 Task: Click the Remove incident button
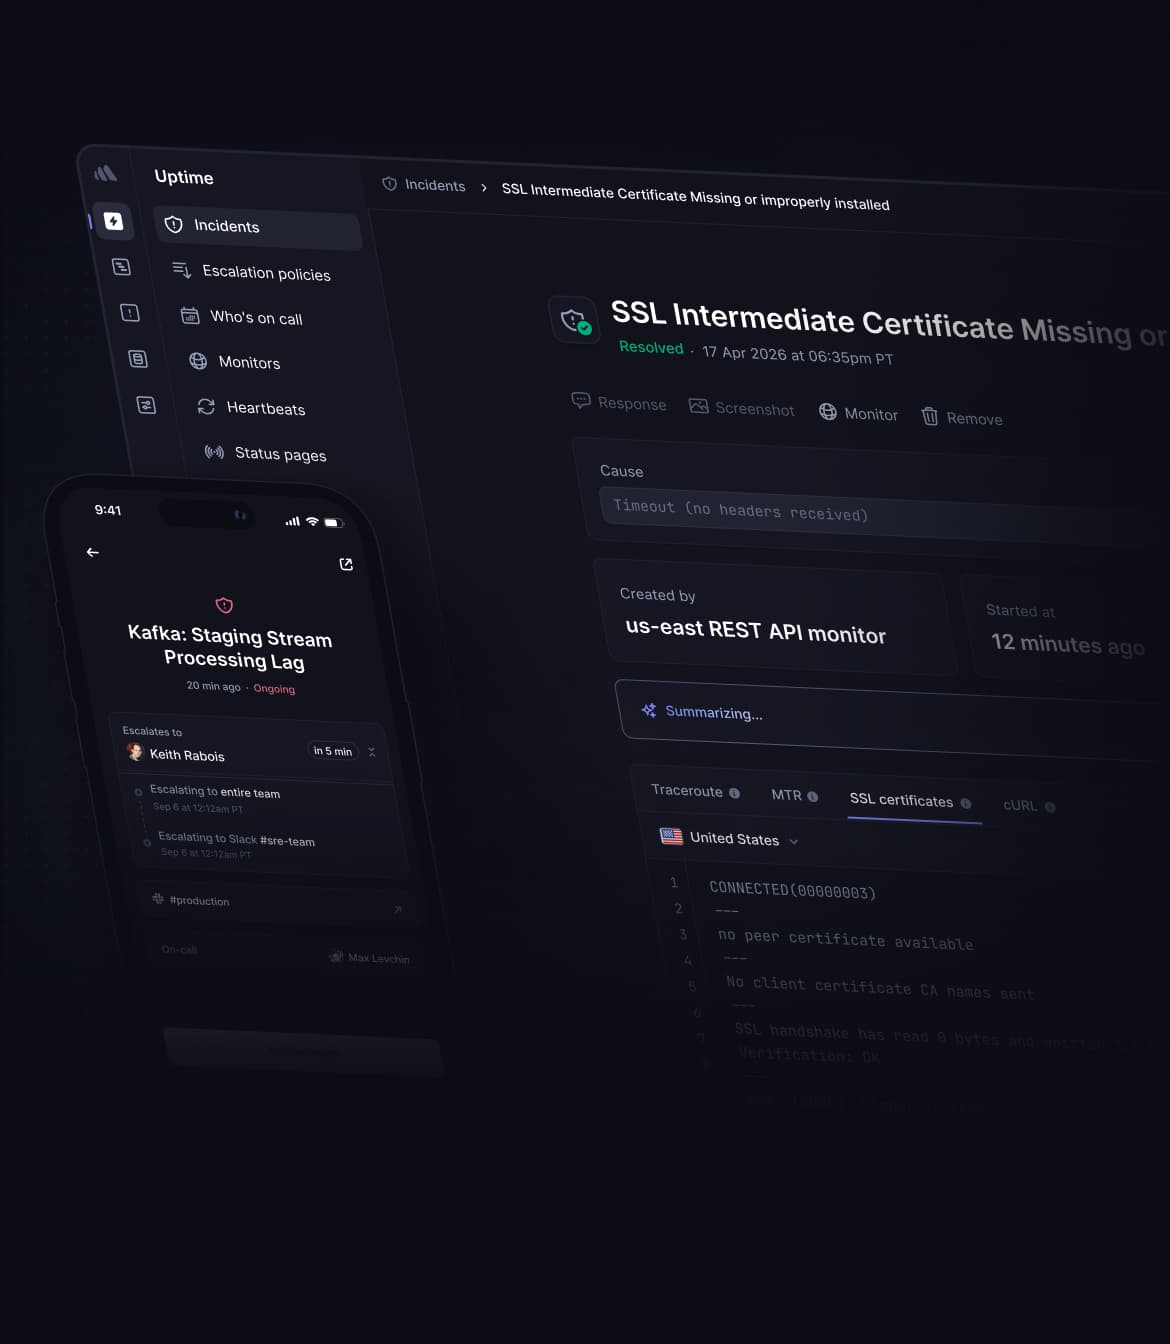[x=962, y=418]
